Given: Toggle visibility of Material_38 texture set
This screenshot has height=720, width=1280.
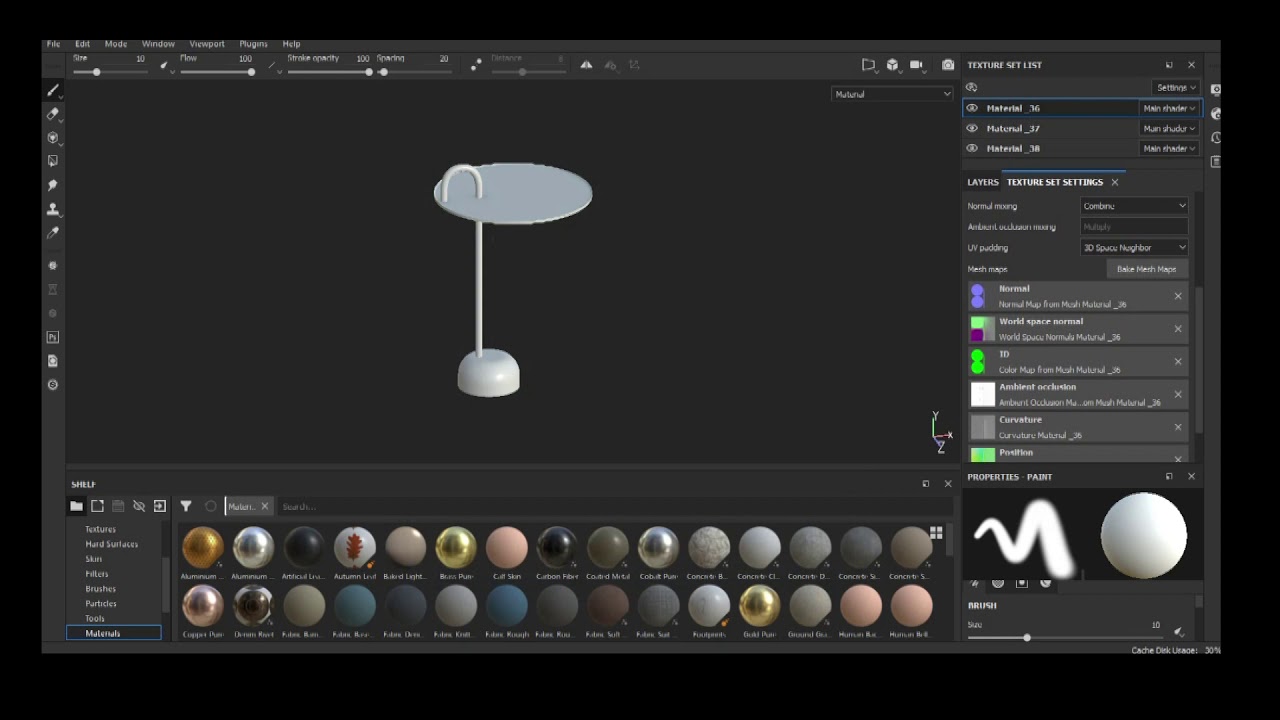Looking at the screenshot, I should pyautogui.click(x=972, y=148).
